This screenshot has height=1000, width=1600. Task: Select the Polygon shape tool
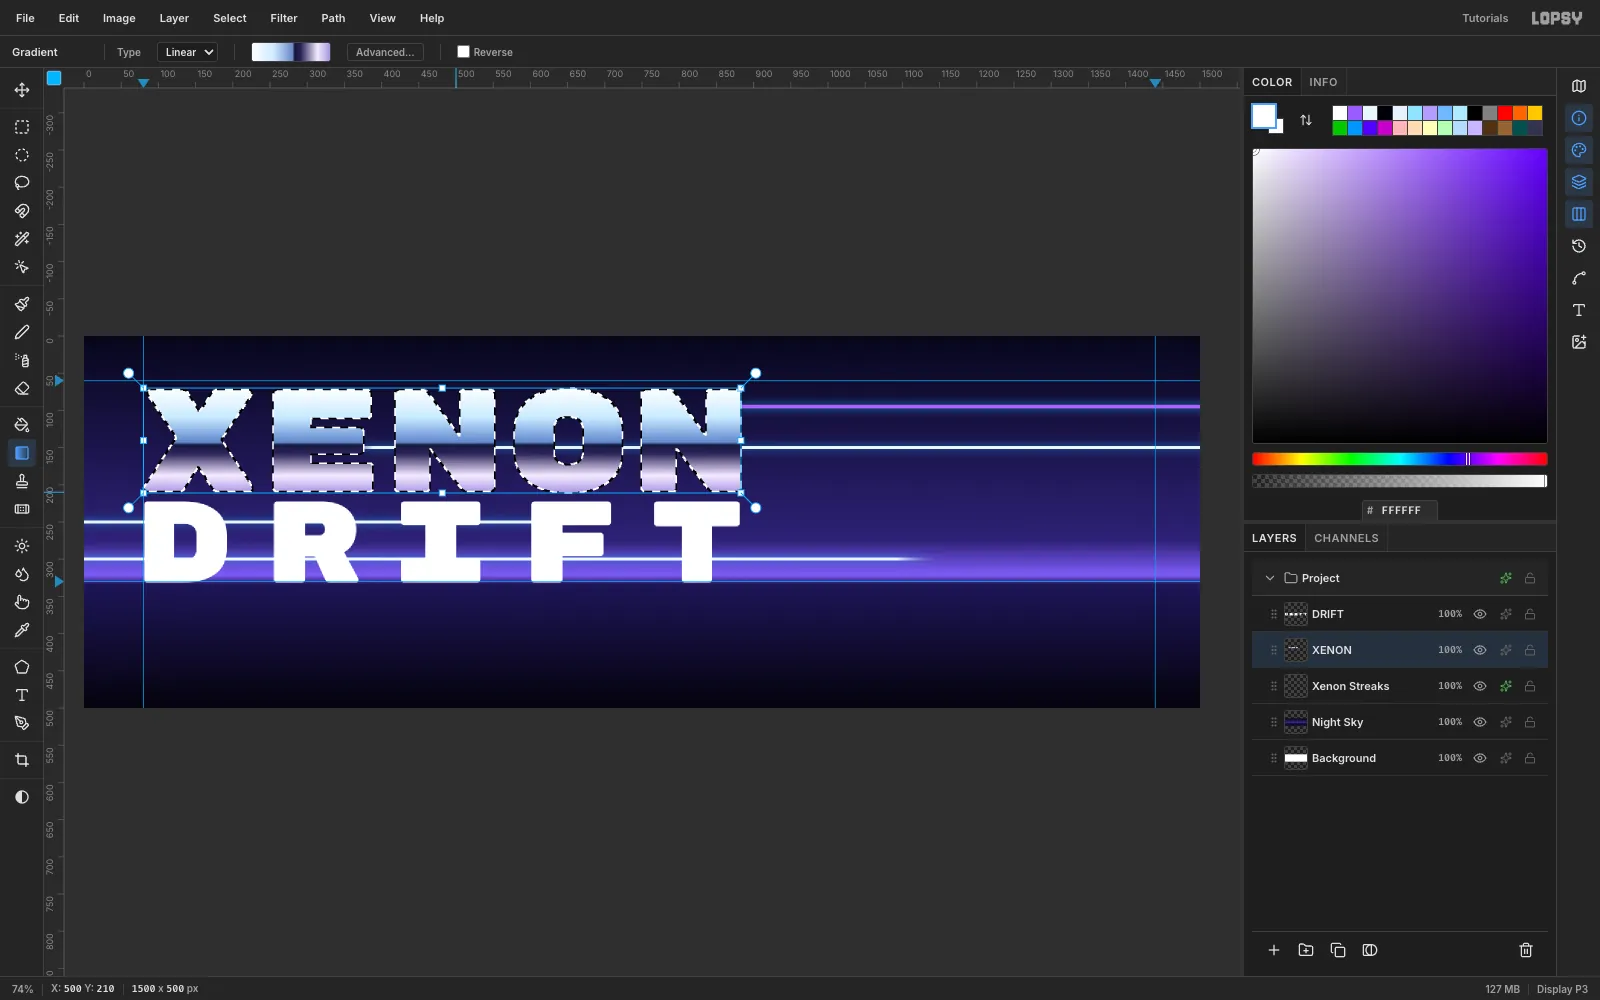point(22,667)
